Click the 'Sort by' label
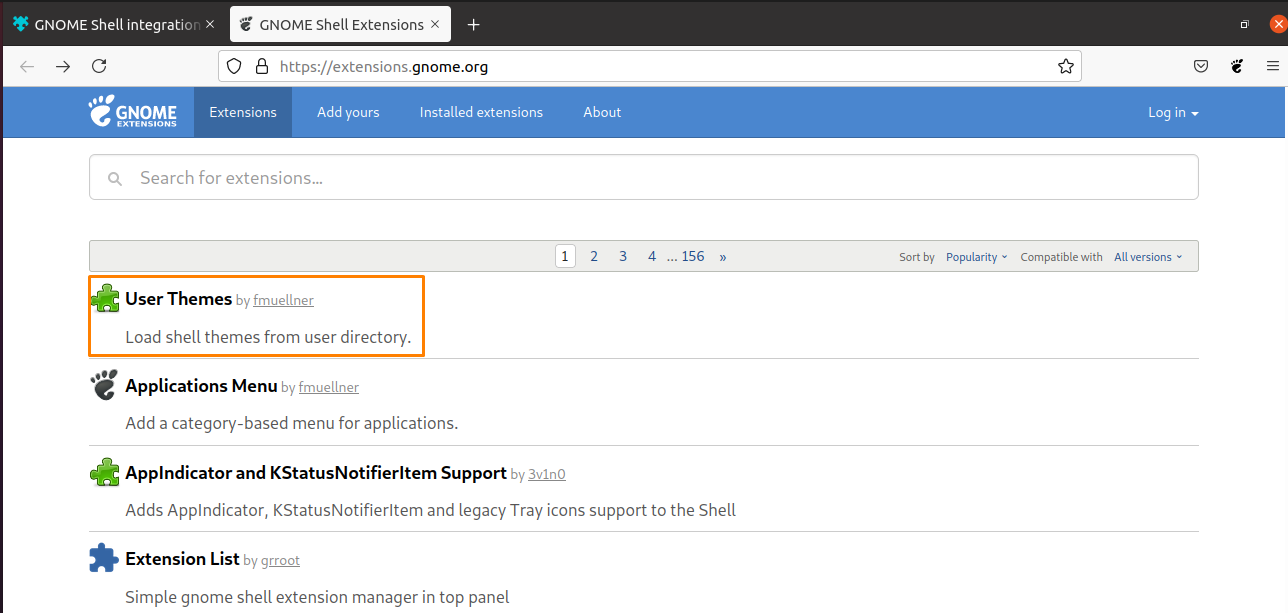Image resolution: width=1288 pixels, height=613 pixels. tap(917, 257)
